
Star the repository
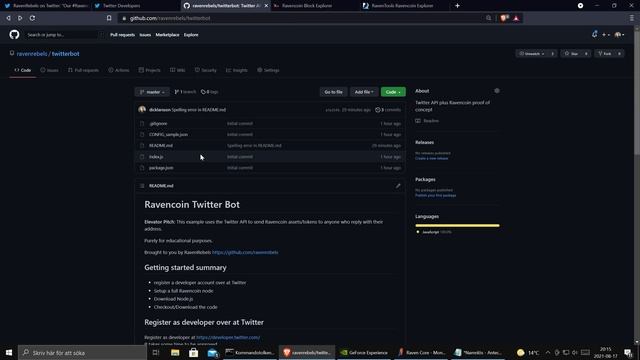pos(571,53)
